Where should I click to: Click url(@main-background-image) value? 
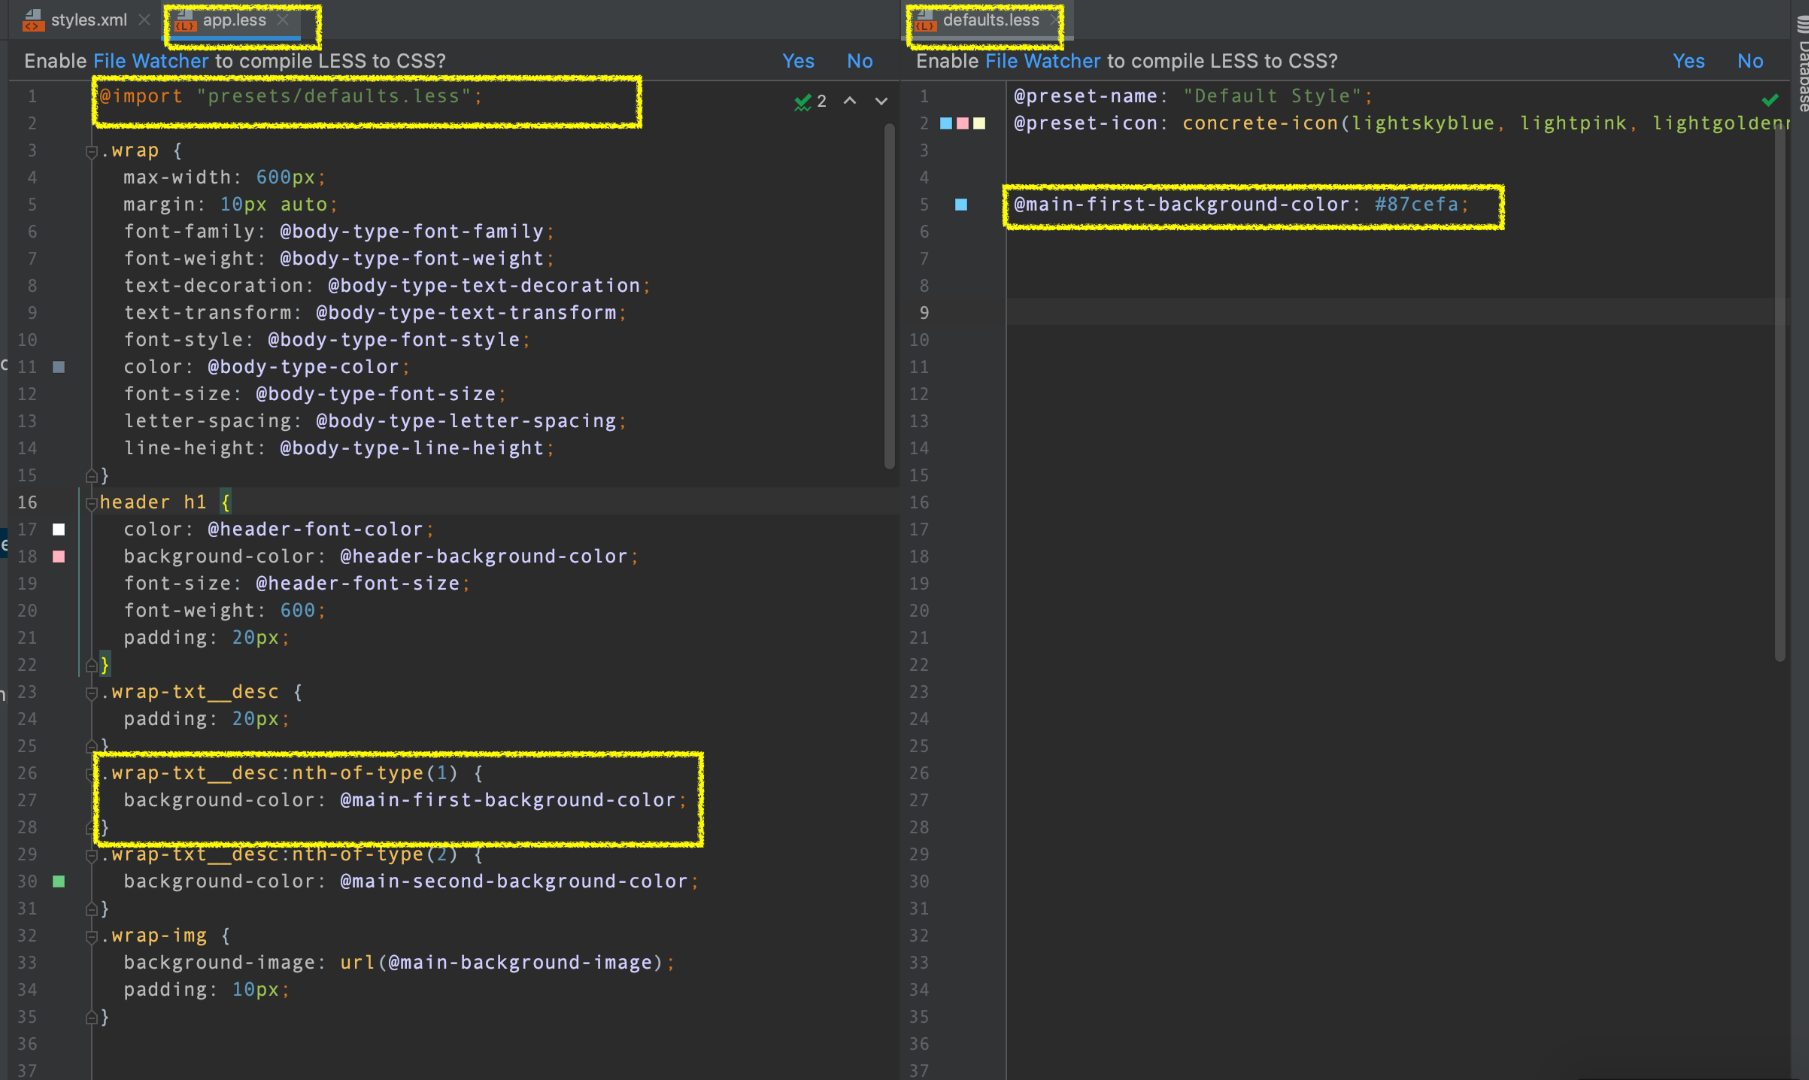502,962
